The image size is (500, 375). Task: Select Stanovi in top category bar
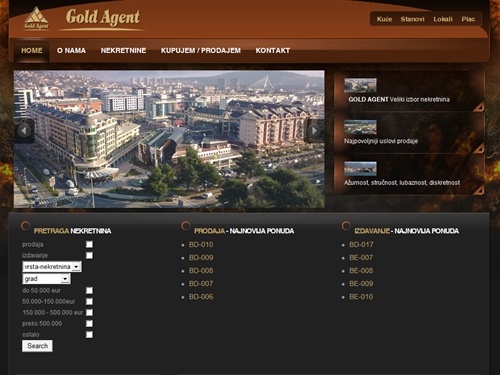412,19
